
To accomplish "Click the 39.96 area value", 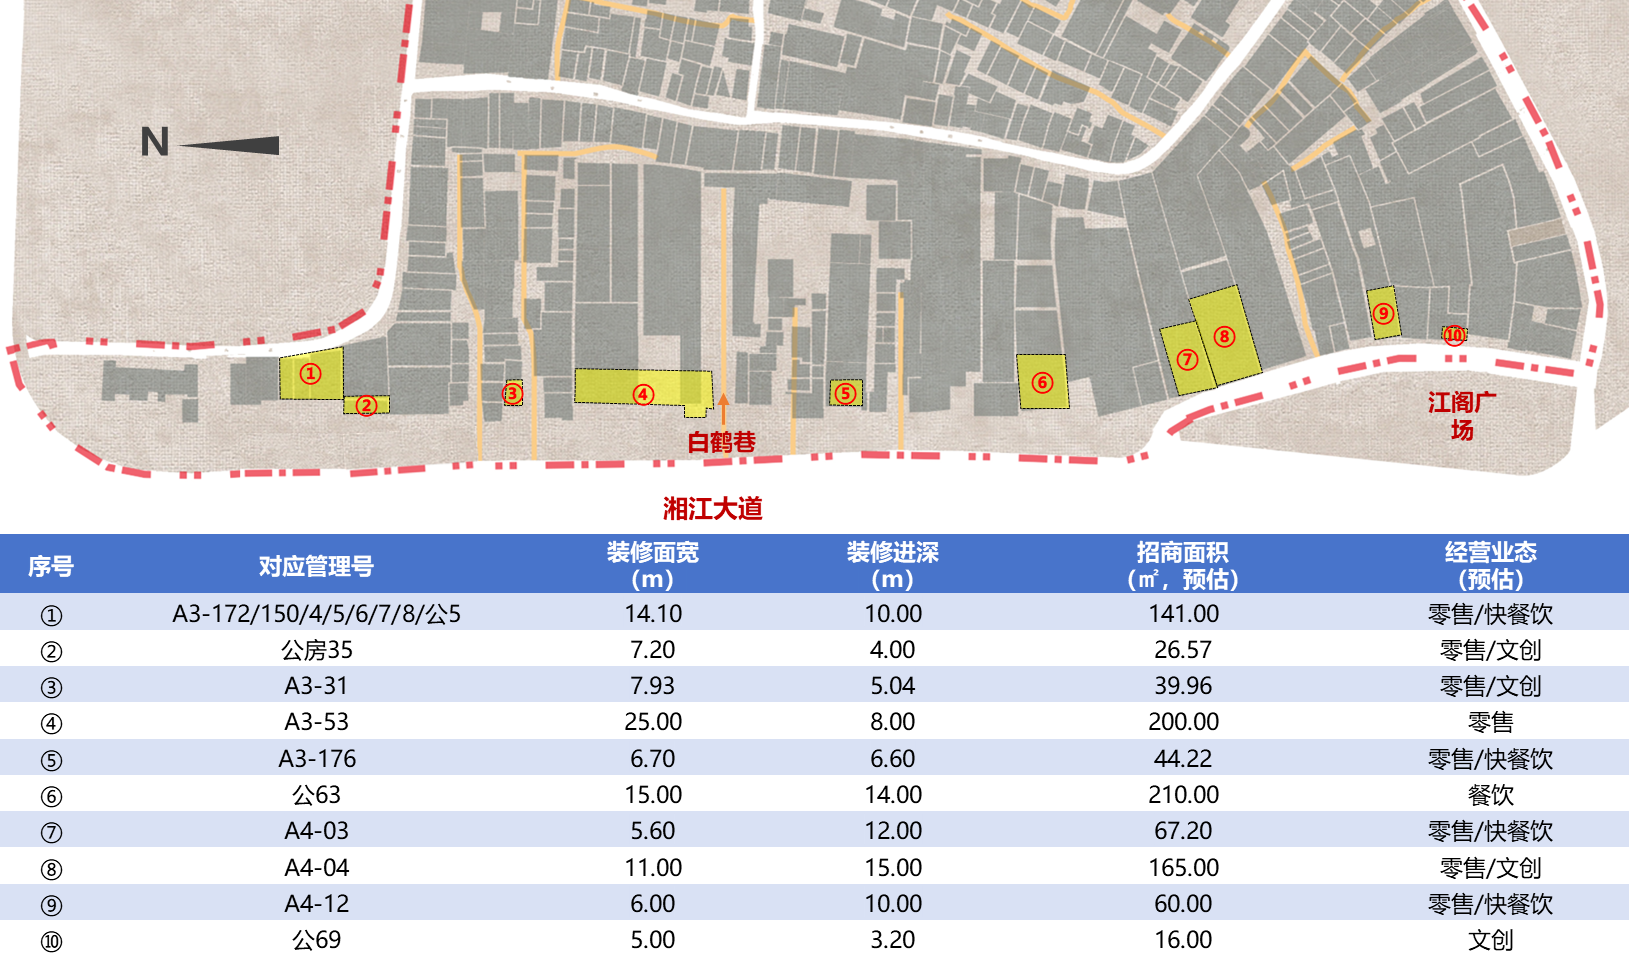I will (x=1183, y=686).
